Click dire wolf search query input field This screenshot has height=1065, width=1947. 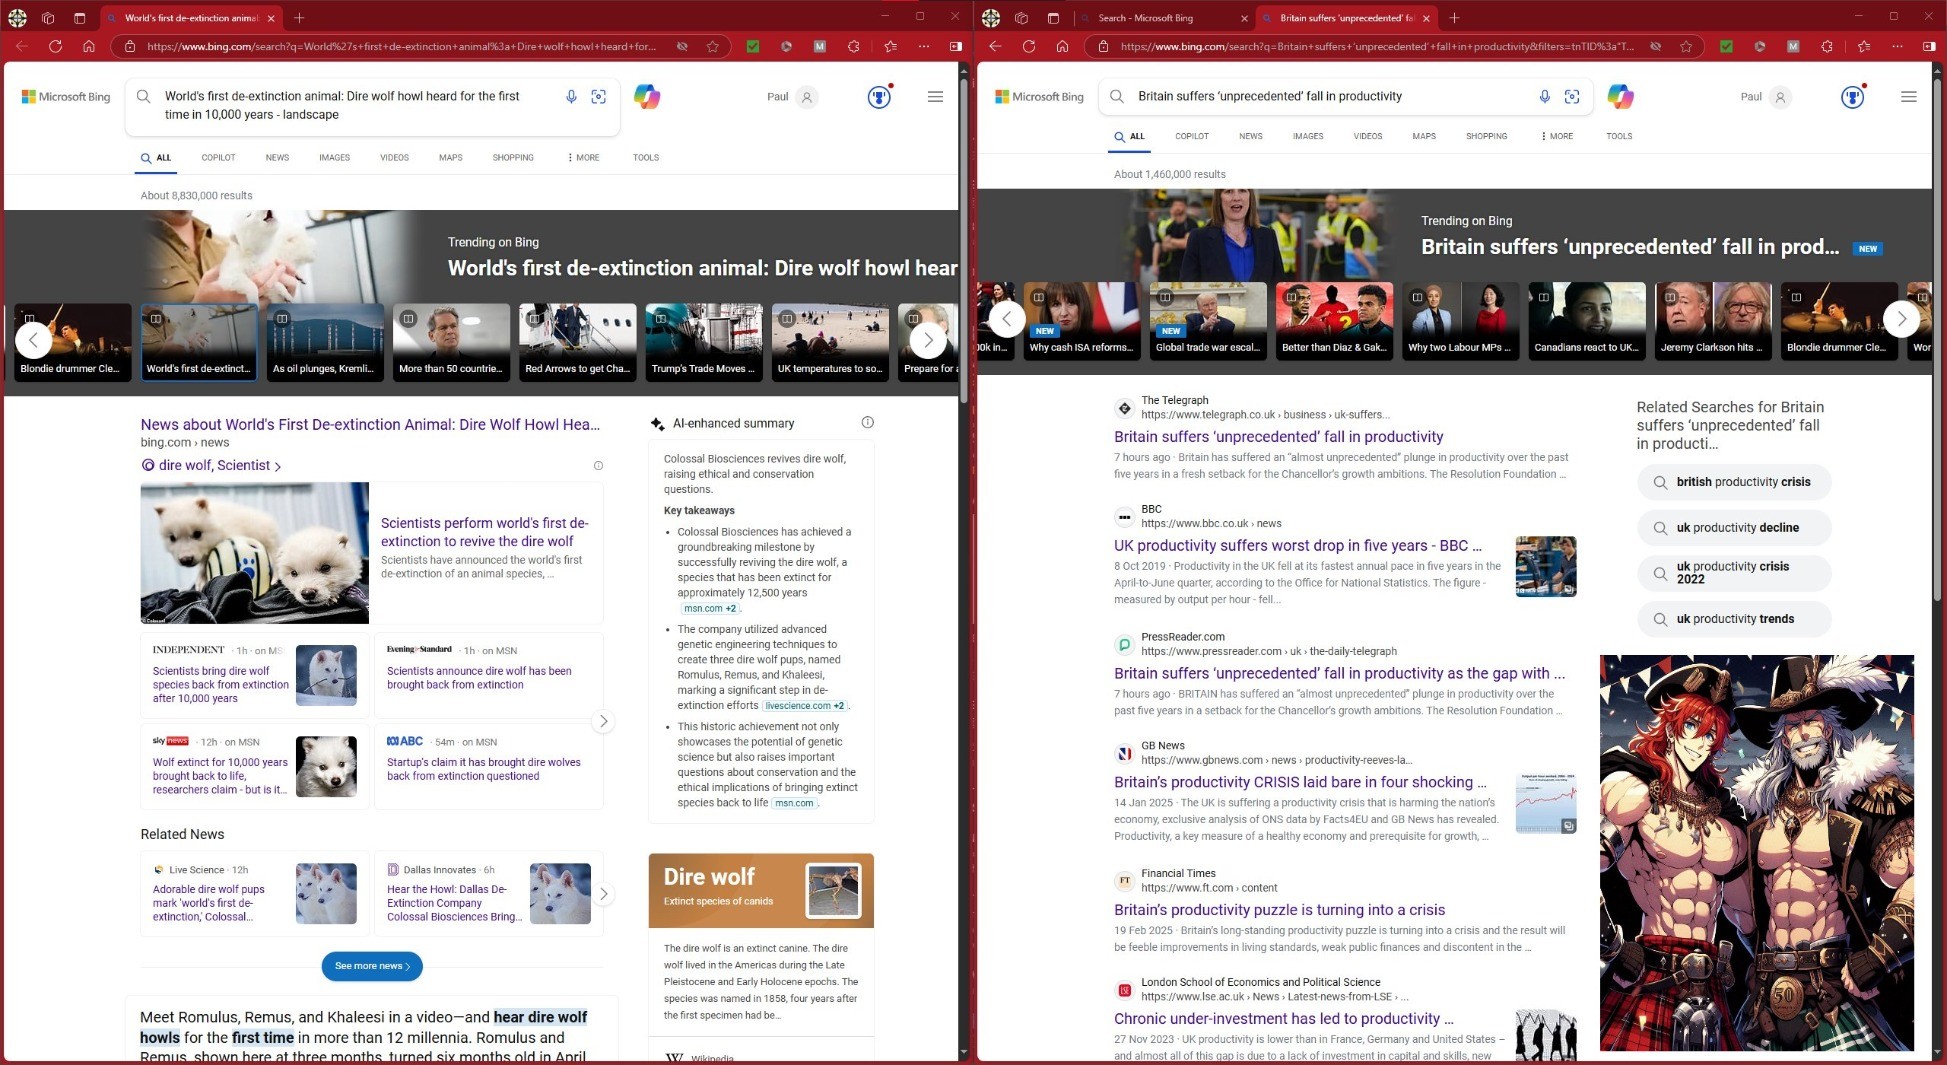353,105
